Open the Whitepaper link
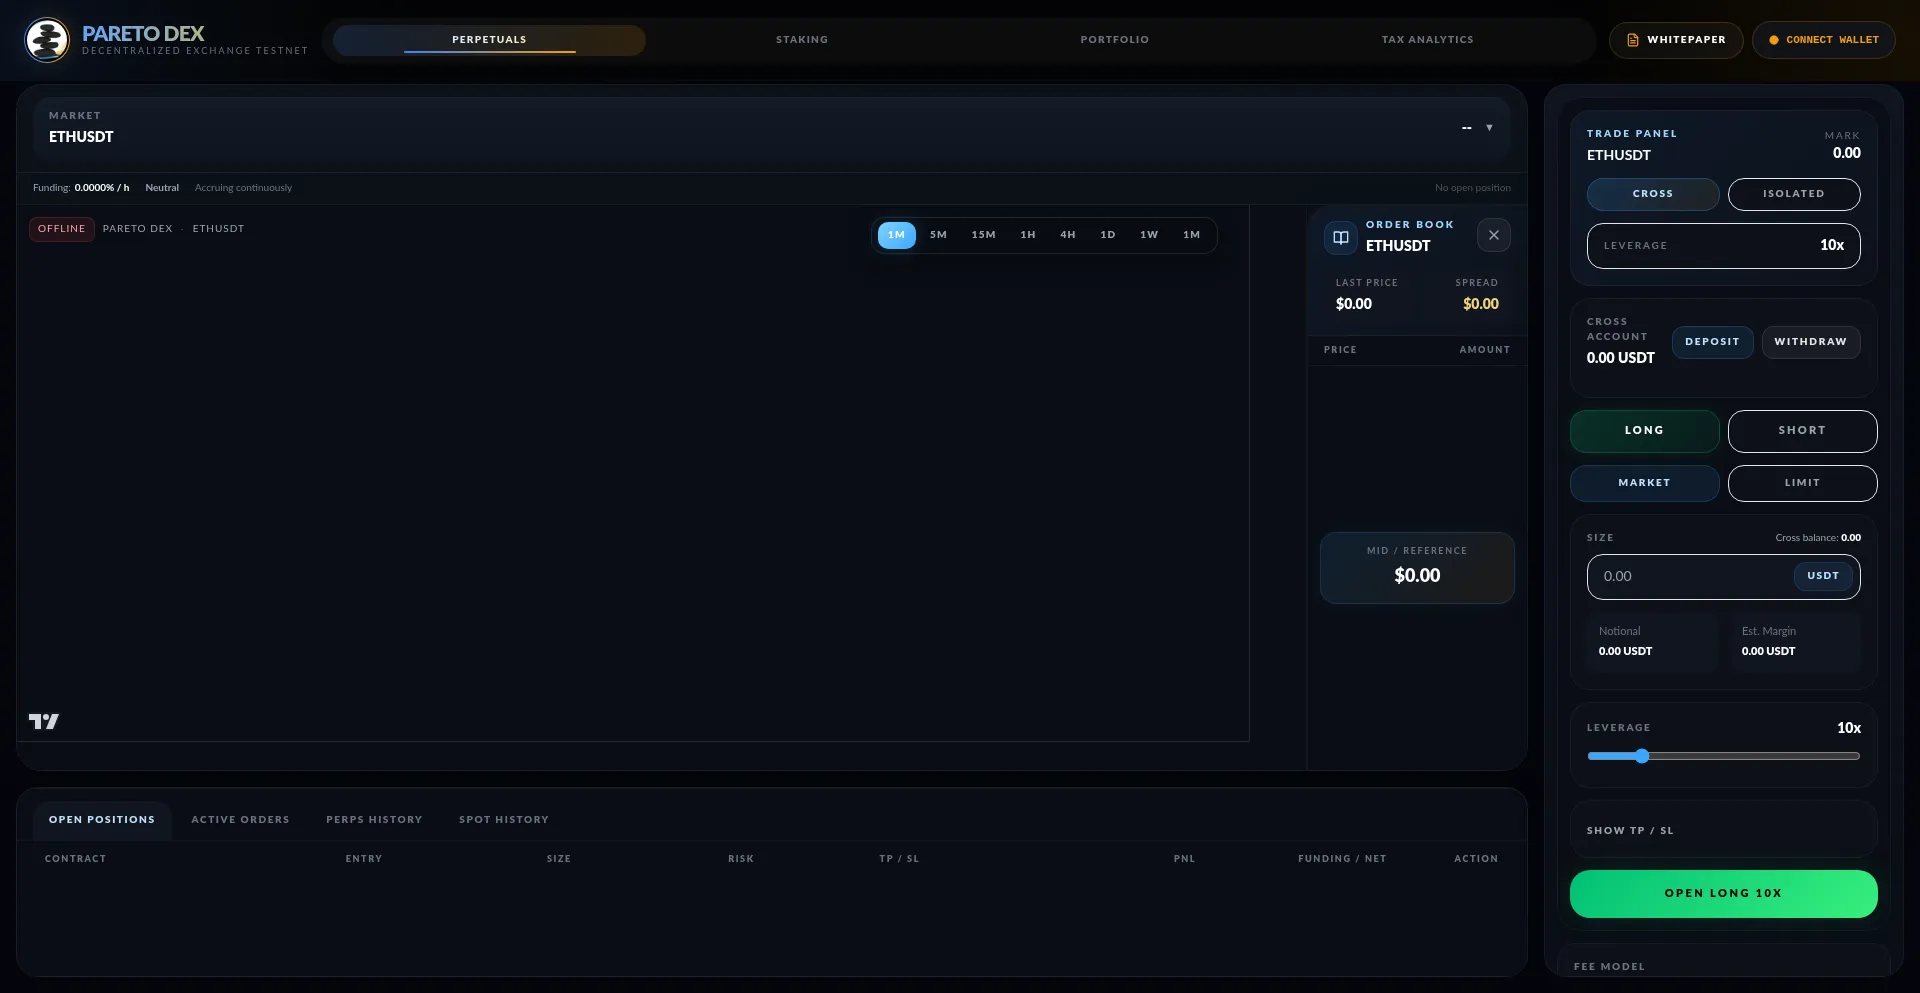This screenshot has height=993, width=1920. [1676, 40]
